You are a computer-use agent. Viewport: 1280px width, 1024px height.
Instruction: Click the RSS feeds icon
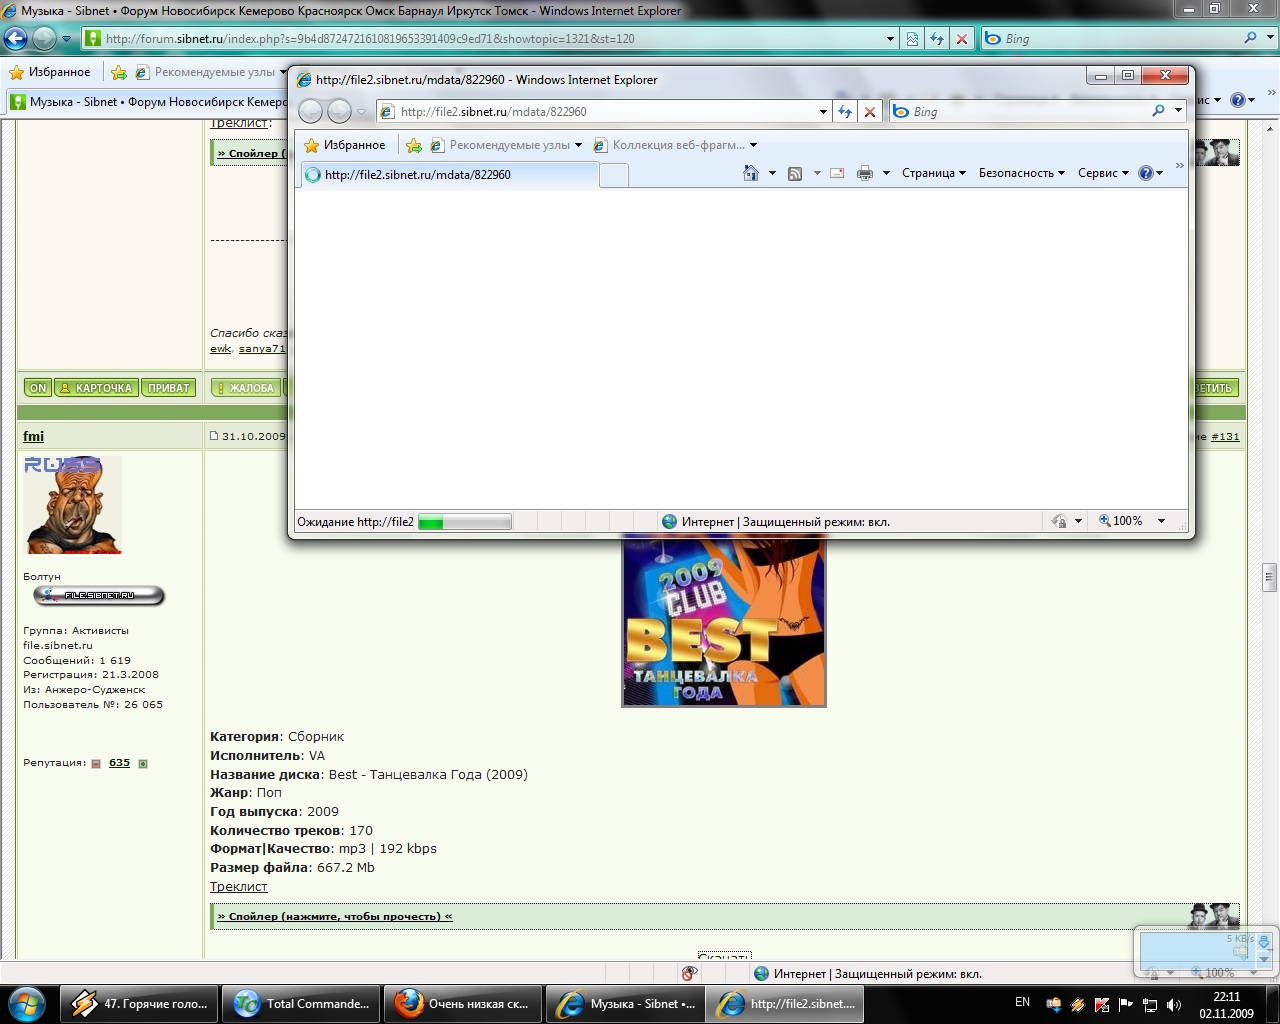795,173
